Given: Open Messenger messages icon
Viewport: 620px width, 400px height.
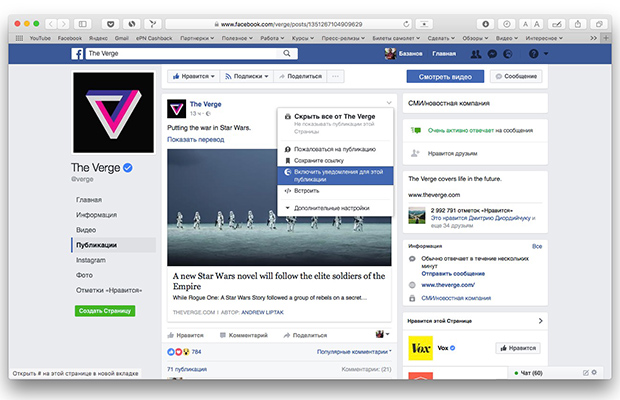Looking at the screenshot, I should [x=492, y=54].
